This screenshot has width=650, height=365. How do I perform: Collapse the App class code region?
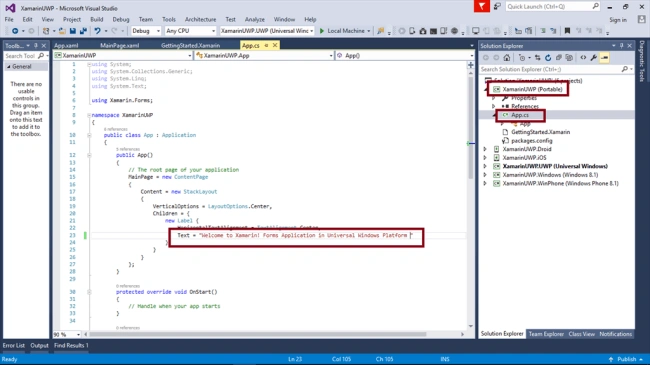tap(89, 135)
